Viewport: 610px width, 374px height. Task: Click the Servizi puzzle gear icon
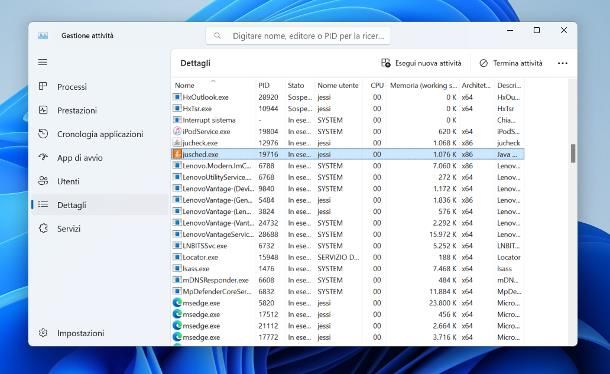click(x=43, y=228)
